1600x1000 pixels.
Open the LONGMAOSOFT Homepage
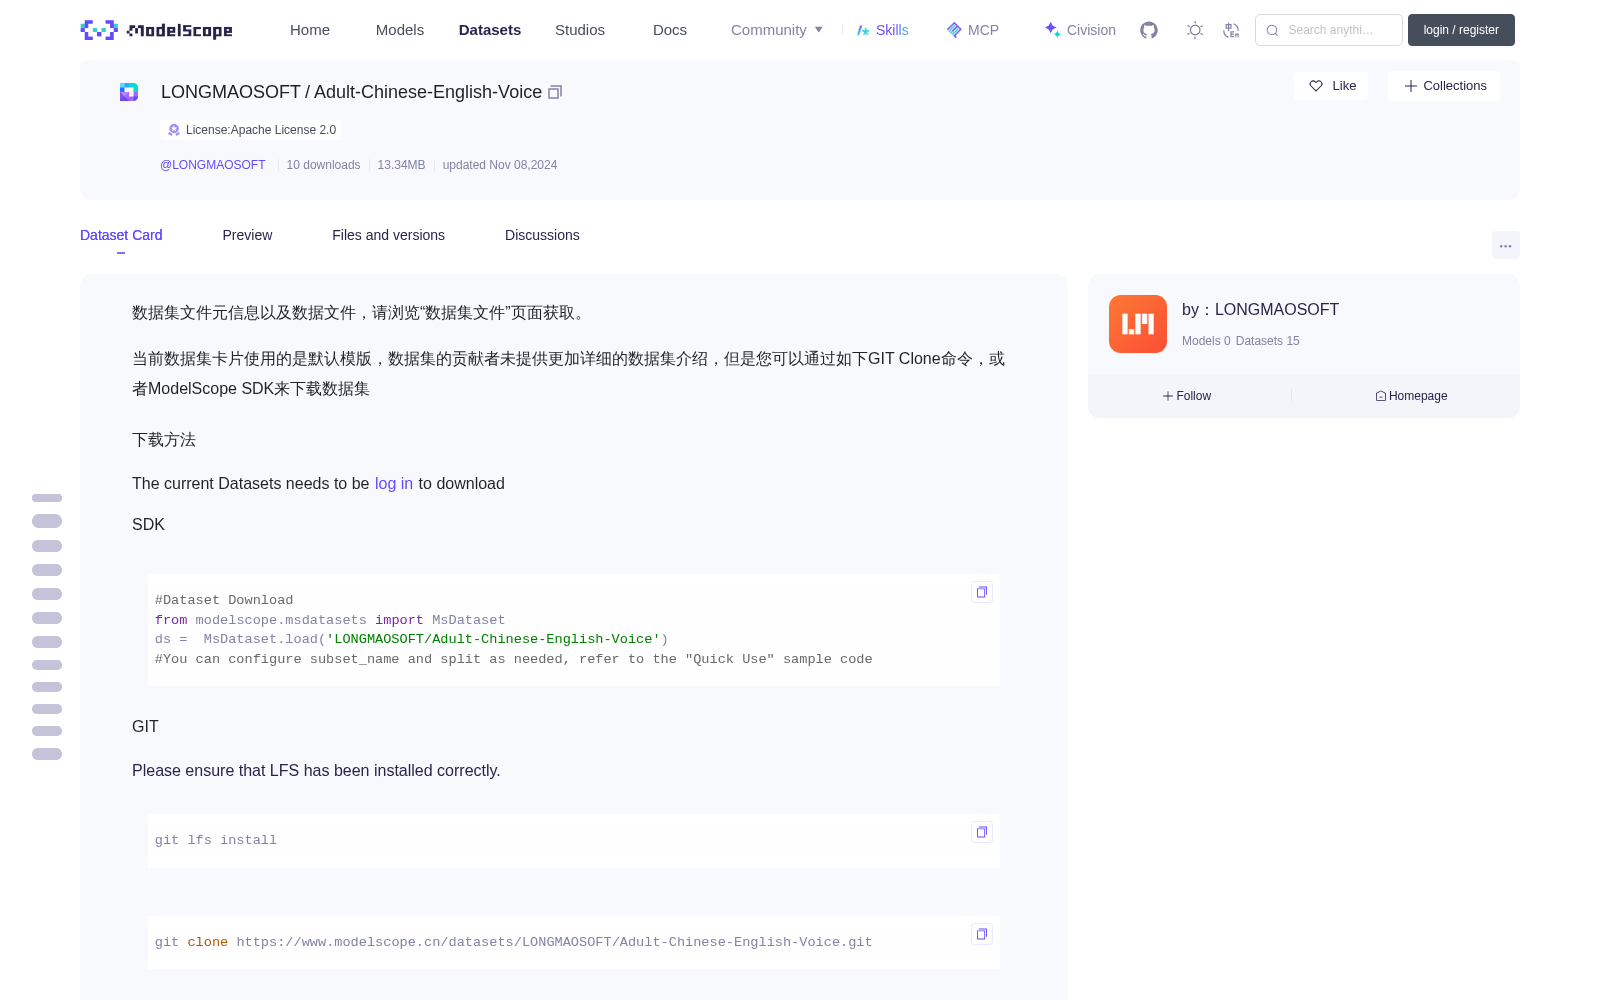(x=1411, y=396)
